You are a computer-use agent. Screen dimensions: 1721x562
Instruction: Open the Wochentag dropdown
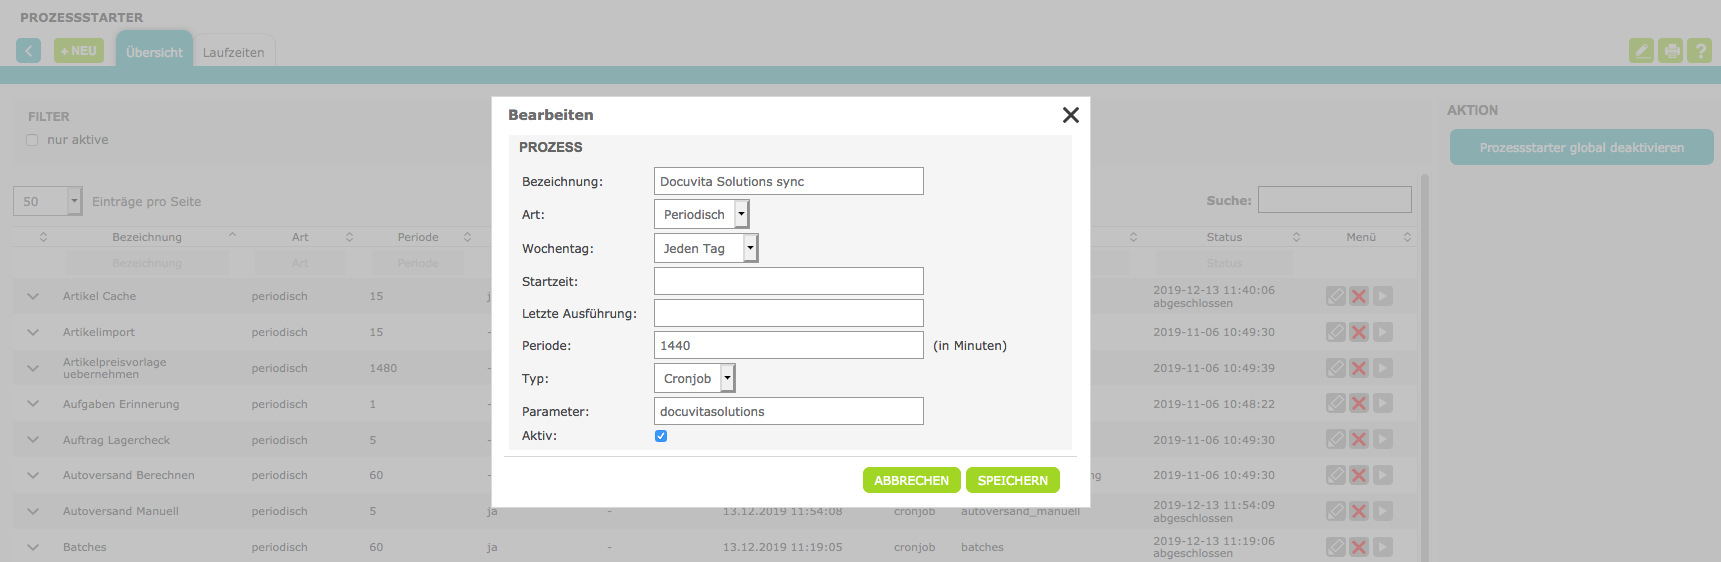pos(706,248)
